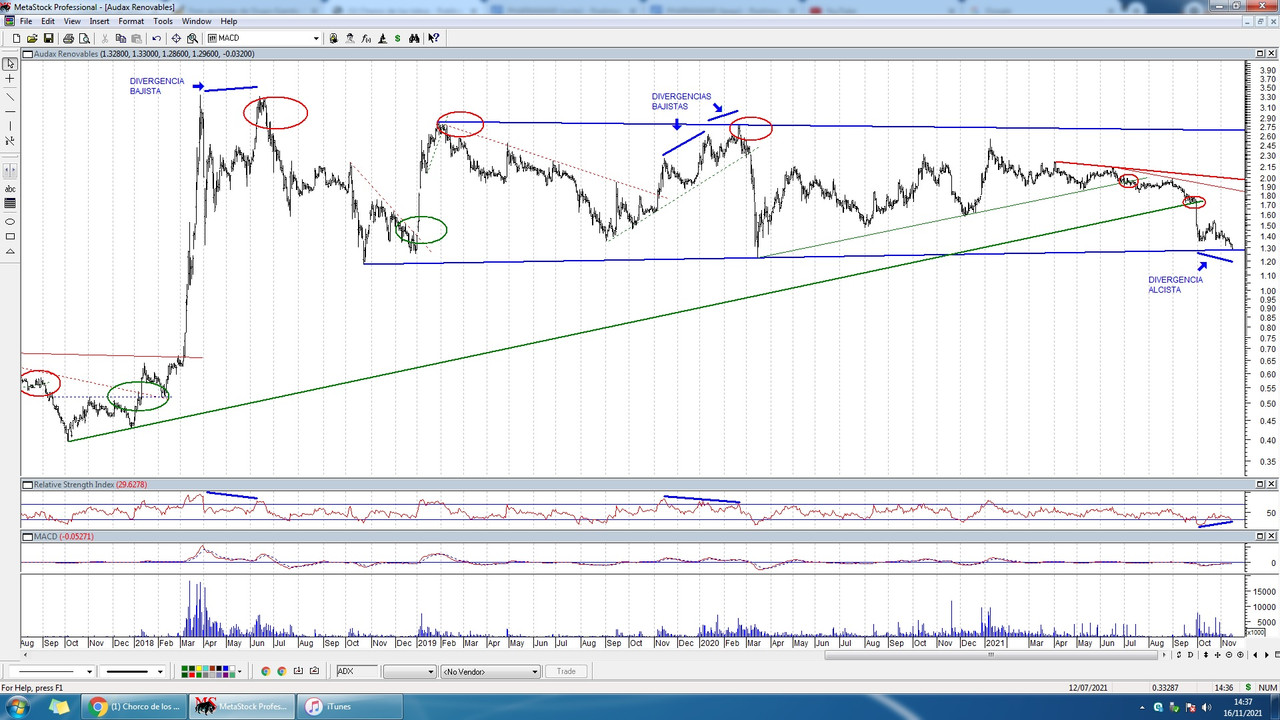1280x720 pixels.
Task: Open Print Preview from the toolbar
Action: pos(84,38)
